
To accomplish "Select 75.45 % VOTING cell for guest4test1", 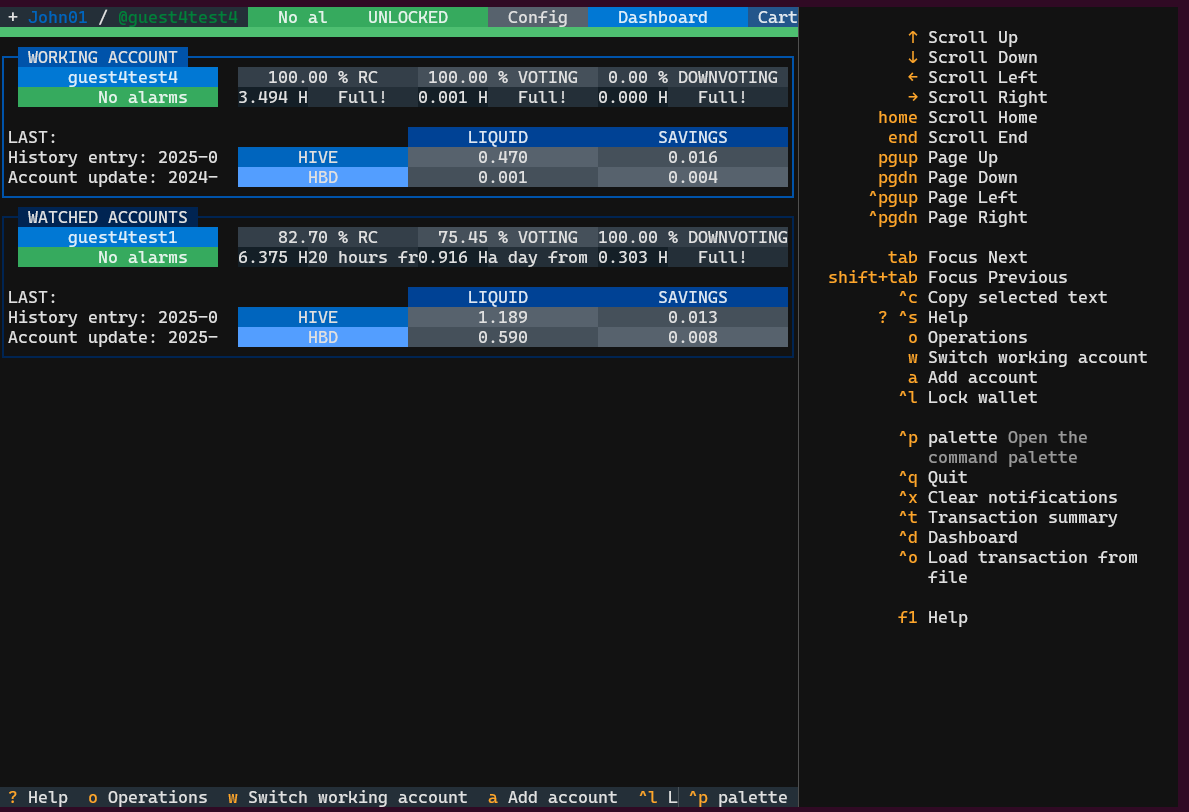I will (x=507, y=237).
